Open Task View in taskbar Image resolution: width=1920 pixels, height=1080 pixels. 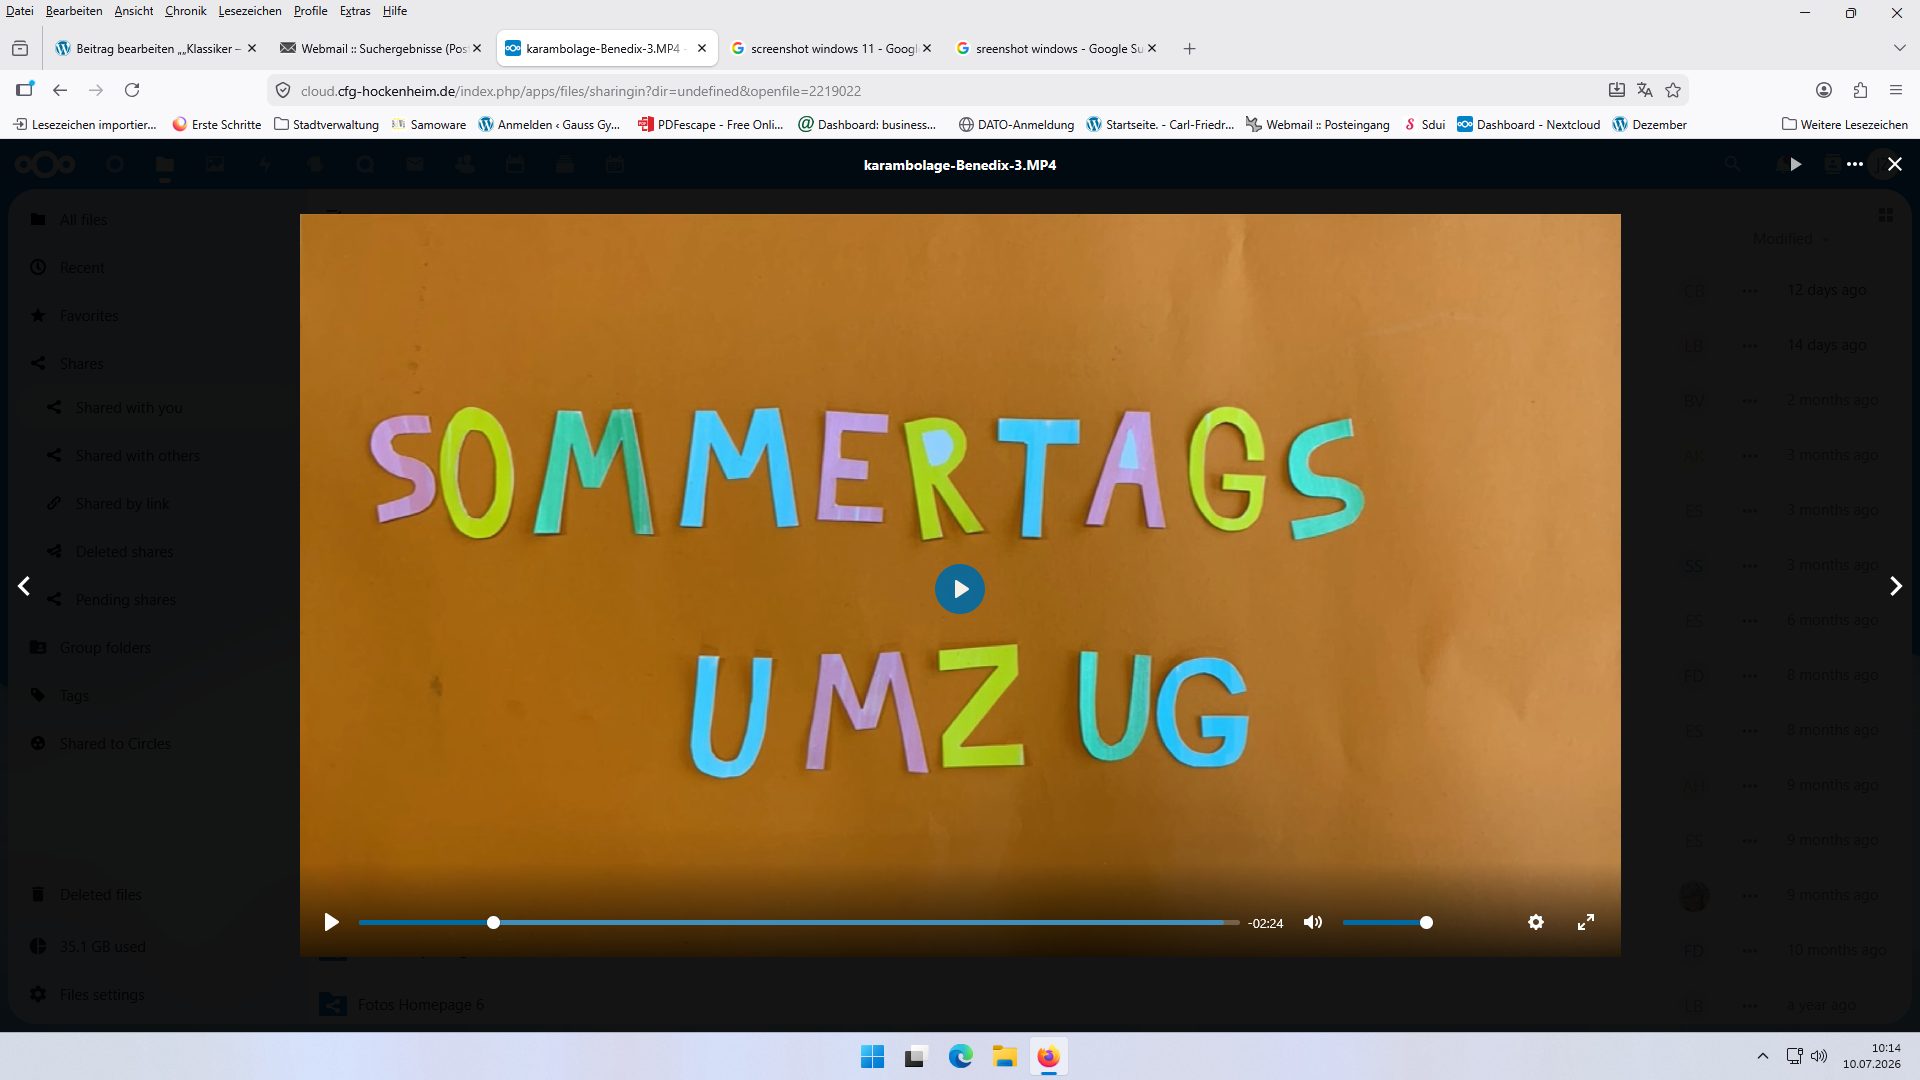[x=916, y=1057]
